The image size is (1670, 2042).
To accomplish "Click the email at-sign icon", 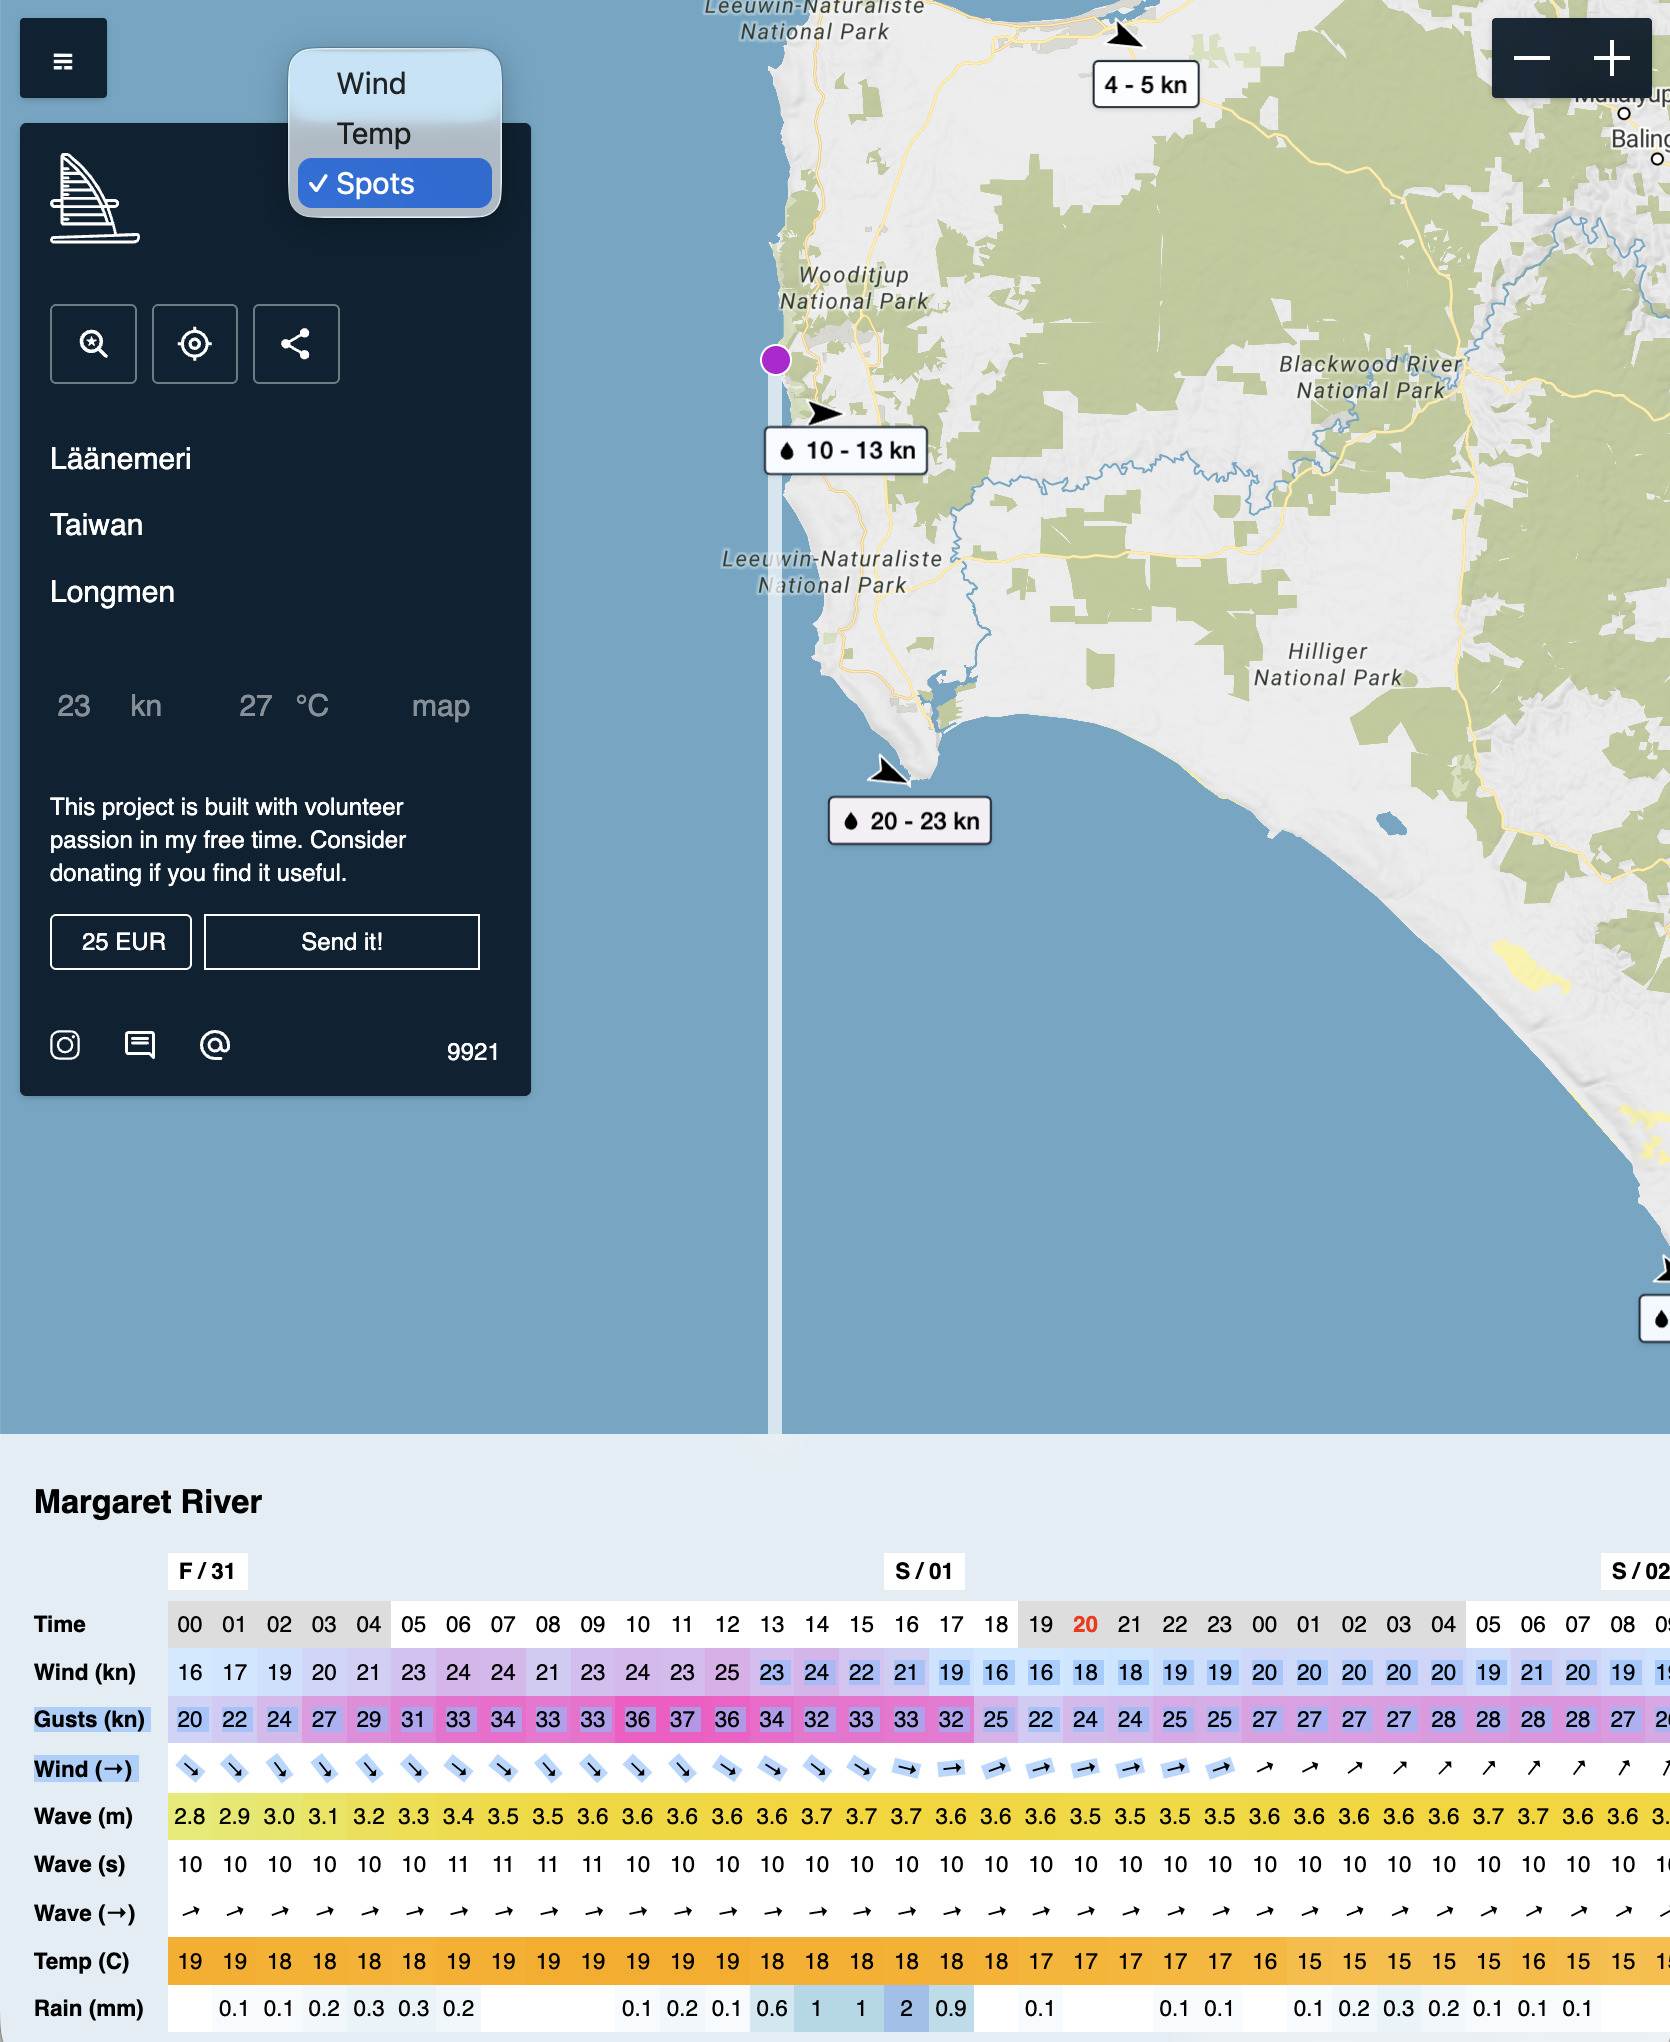I will coord(214,1045).
